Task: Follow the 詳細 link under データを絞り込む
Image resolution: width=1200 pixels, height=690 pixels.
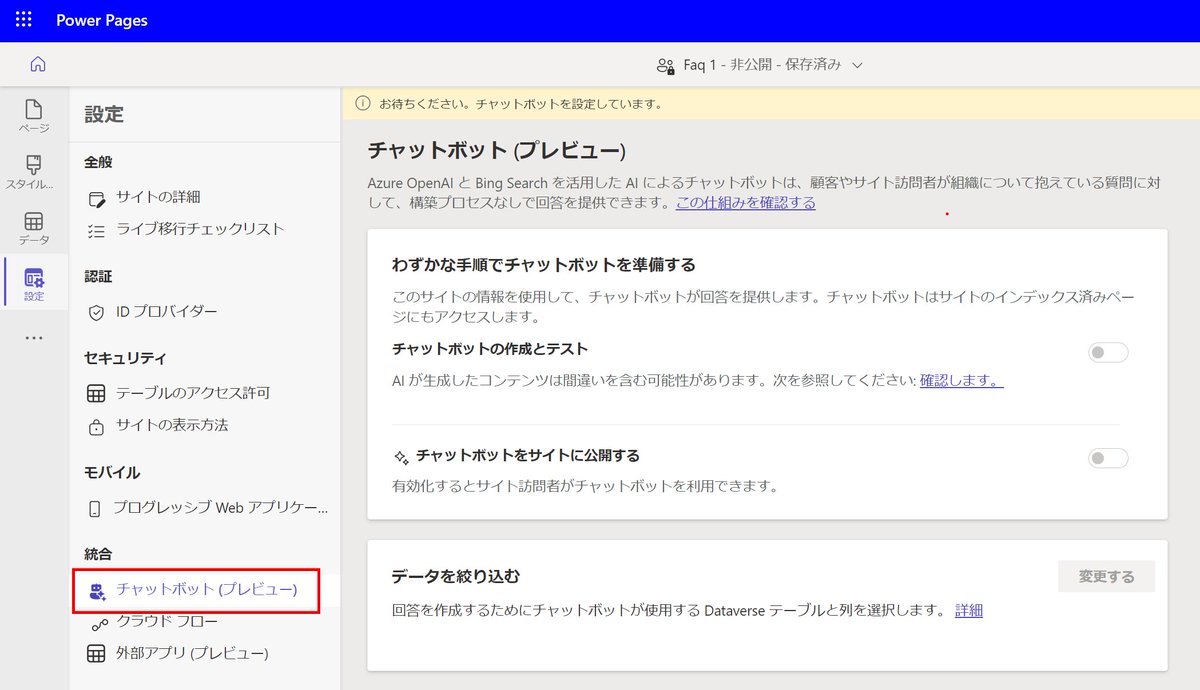Action: point(969,610)
